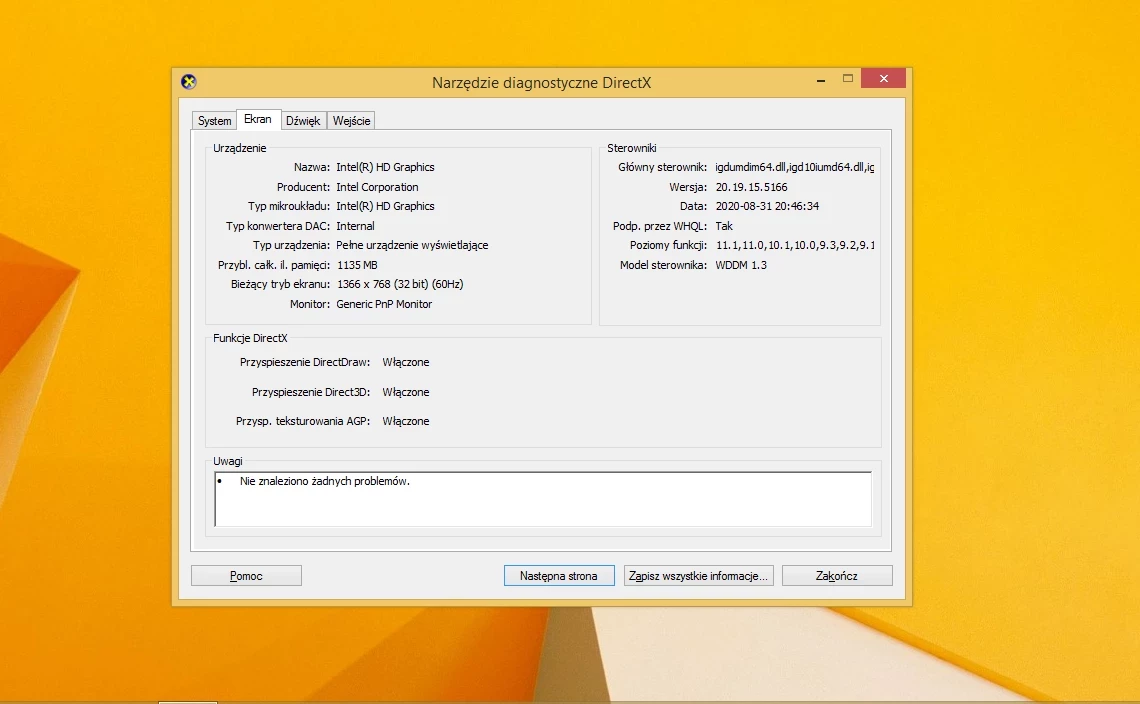
Task: Go to the Wejście tab
Action: (x=351, y=121)
